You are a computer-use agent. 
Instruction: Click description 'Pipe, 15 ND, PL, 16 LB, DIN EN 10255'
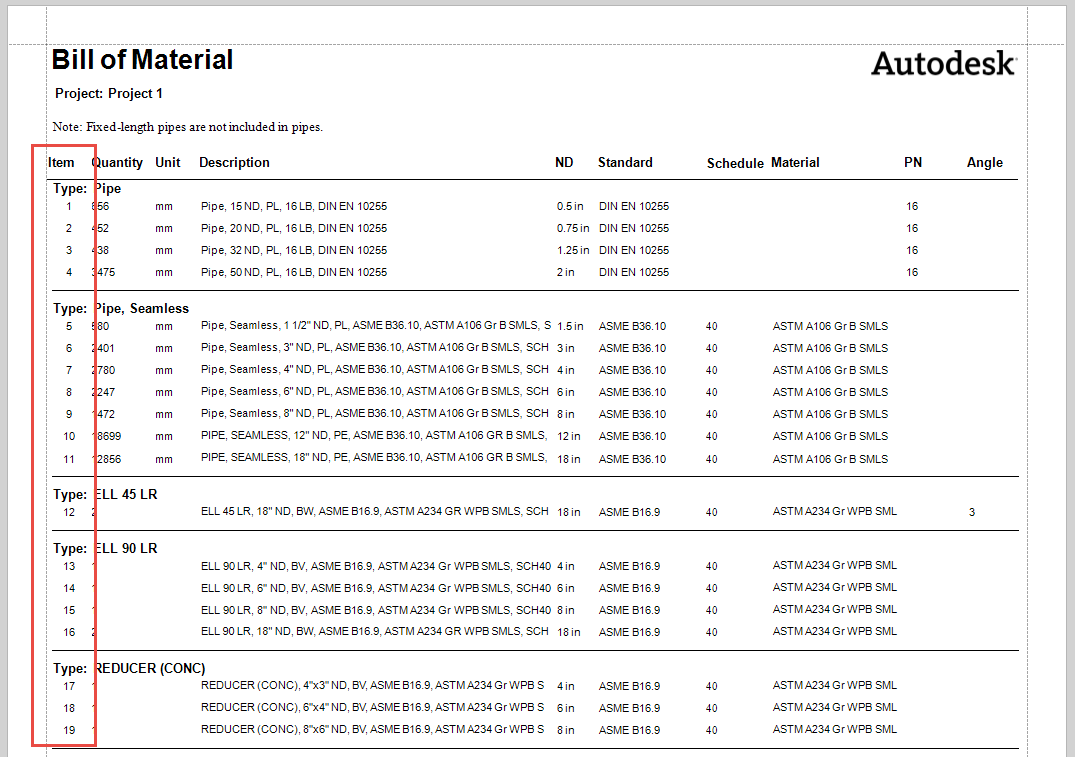(x=294, y=206)
